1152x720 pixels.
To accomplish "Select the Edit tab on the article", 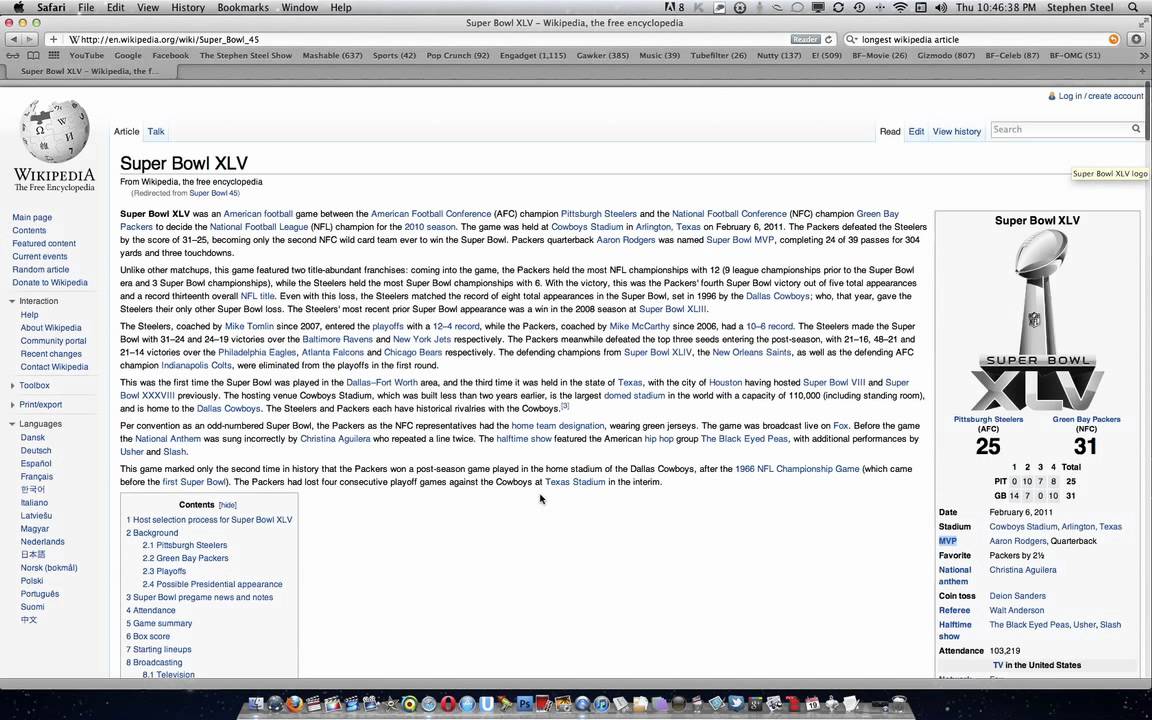I will 916,132.
